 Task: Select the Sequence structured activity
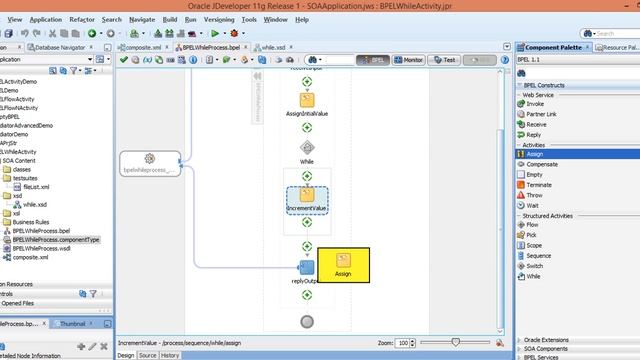tap(534, 256)
